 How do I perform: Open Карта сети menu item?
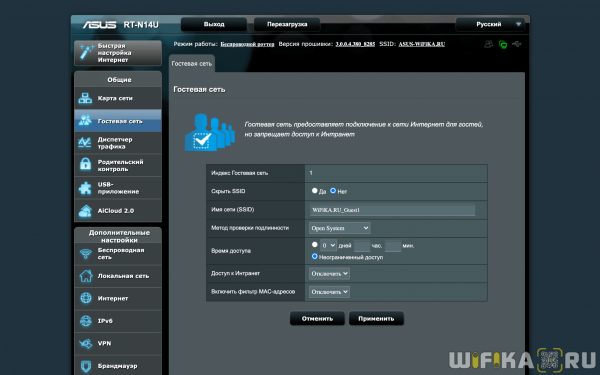118,98
